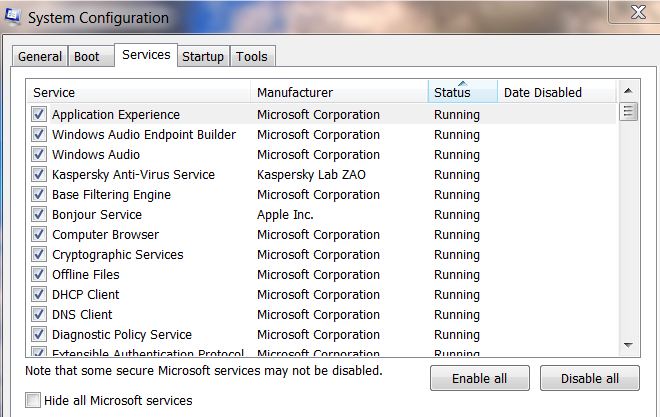Check Hide all Microsoft services

click(34, 400)
